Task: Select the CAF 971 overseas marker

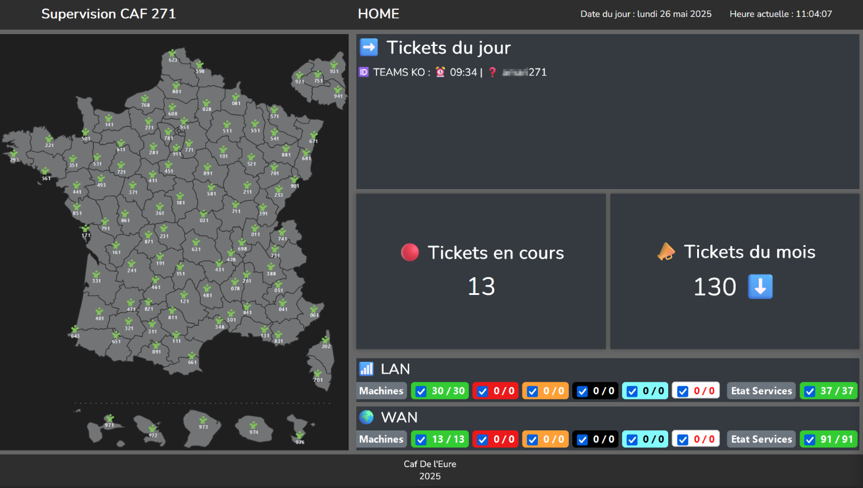Action: (110, 419)
